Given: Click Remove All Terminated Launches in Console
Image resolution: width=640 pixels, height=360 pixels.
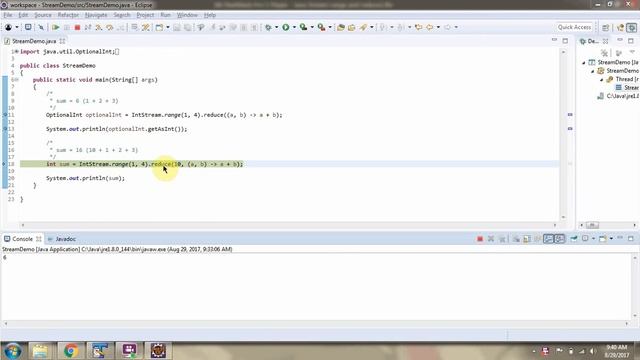Looking at the screenshot, I should [x=502, y=239].
